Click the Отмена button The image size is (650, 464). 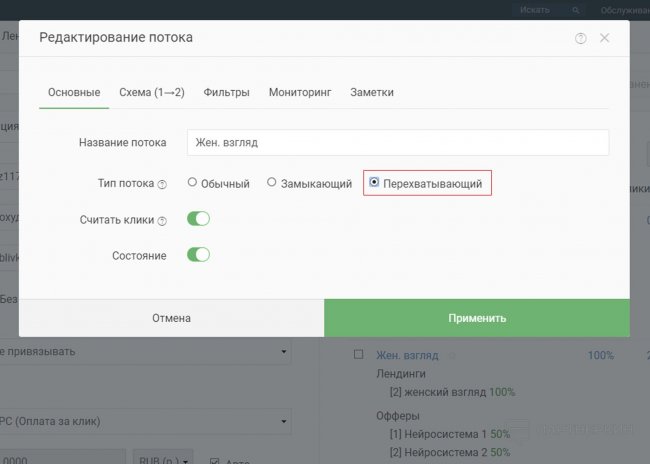(171, 318)
